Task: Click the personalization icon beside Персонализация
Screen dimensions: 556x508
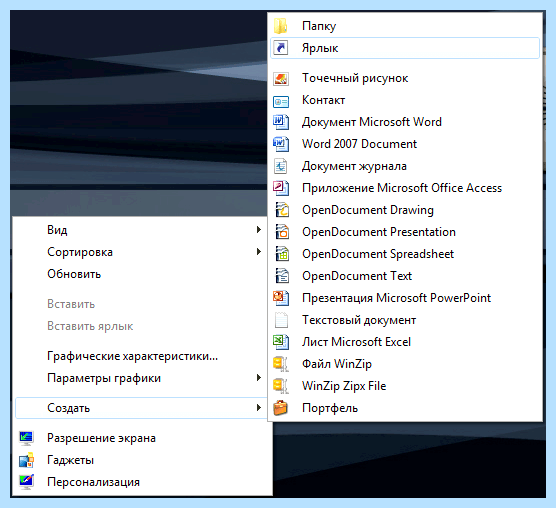Action: click(x=26, y=482)
